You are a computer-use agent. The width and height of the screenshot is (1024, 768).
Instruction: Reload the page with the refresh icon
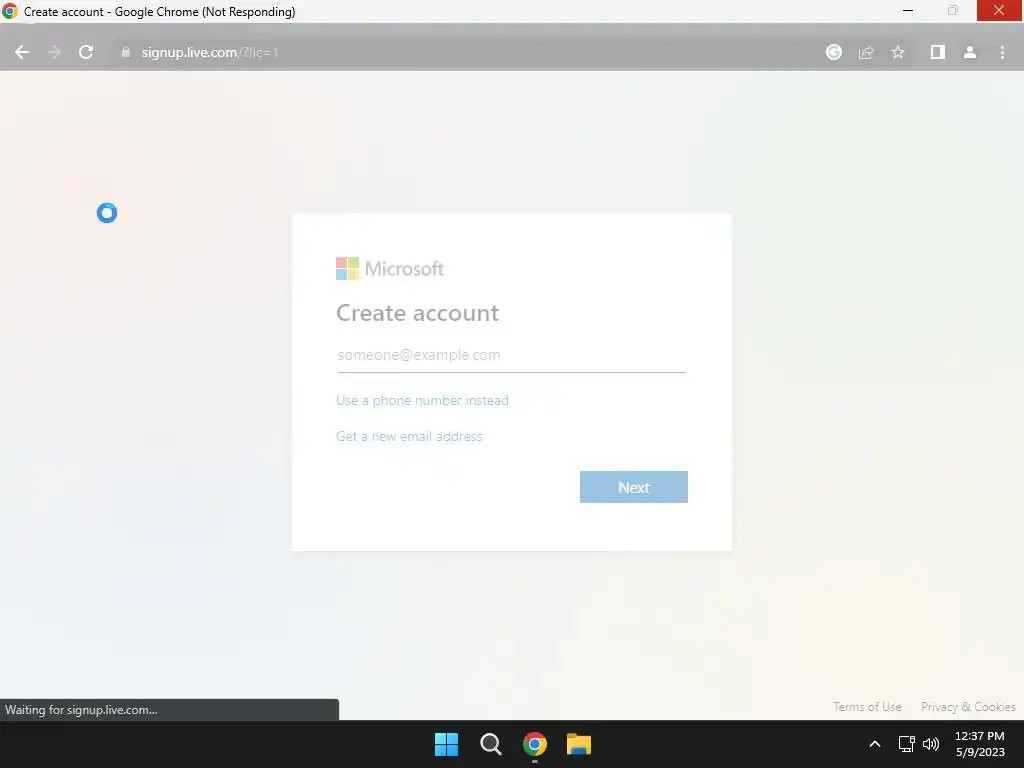(x=86, y=52)
